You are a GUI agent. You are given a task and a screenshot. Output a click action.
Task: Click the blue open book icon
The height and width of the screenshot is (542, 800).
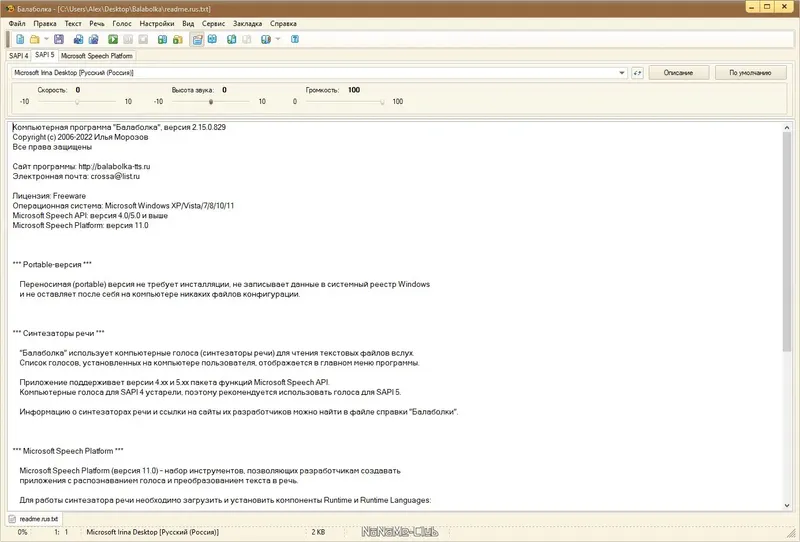point(212,39)
